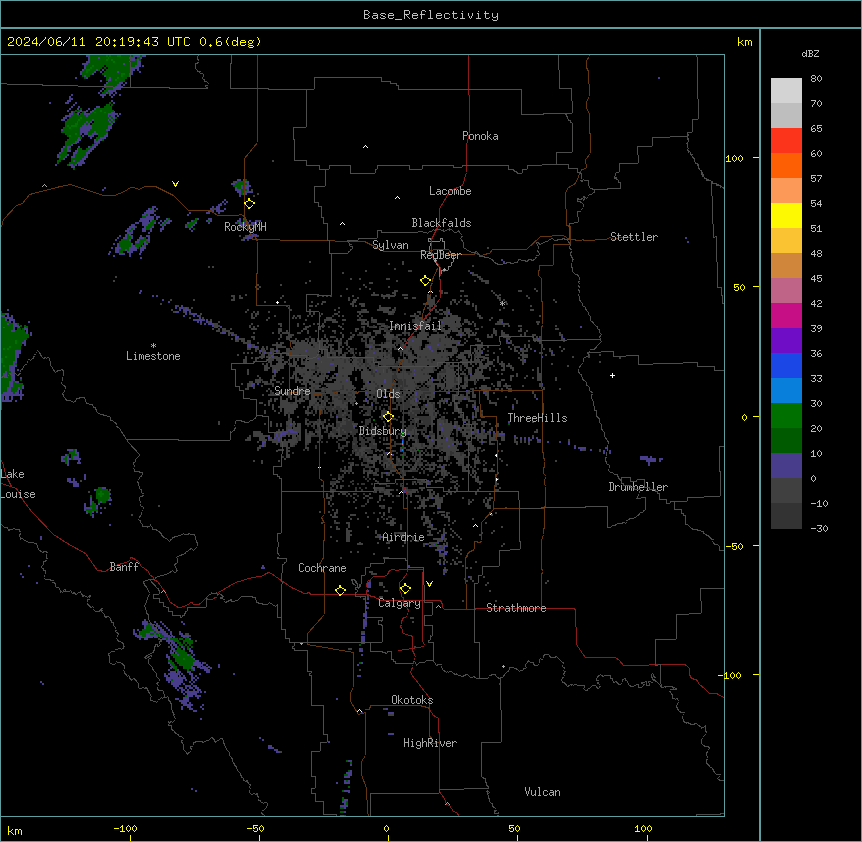Click the Calgary city label
Viewport: 862px width, 842px height.
(x=399, y=603)
